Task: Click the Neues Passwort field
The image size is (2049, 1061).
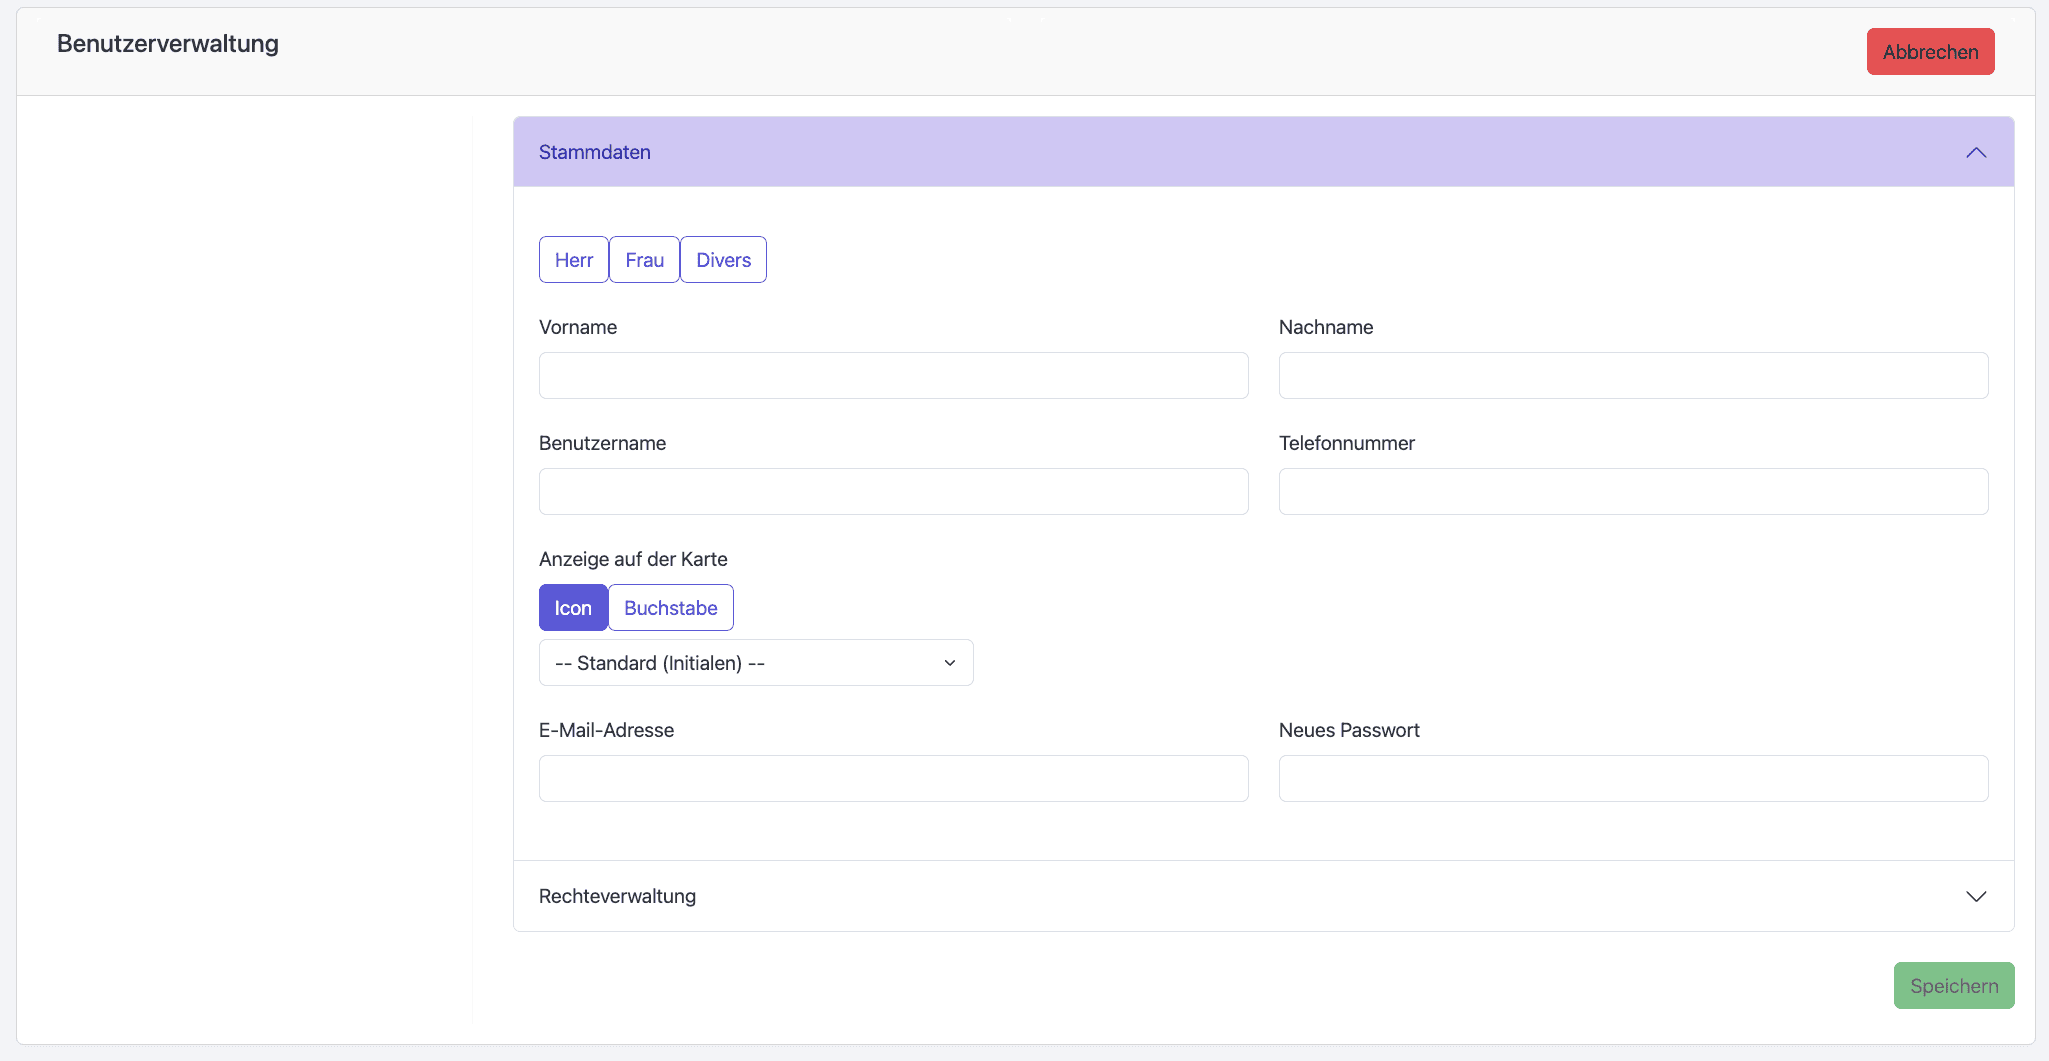Action: pos(1633,779)
